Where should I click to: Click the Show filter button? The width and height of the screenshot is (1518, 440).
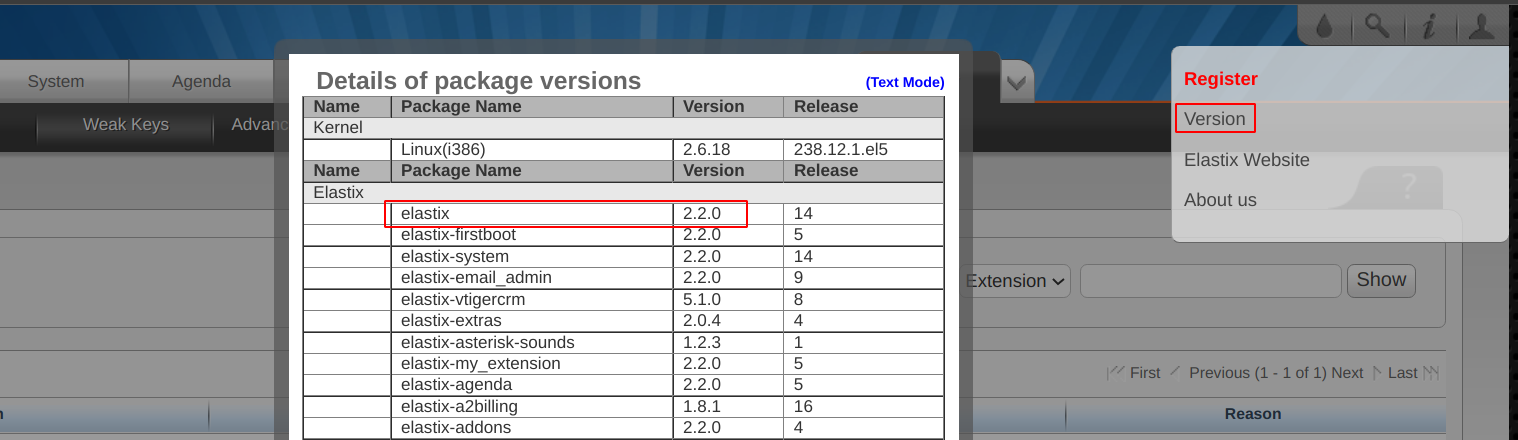[1381, 280]
